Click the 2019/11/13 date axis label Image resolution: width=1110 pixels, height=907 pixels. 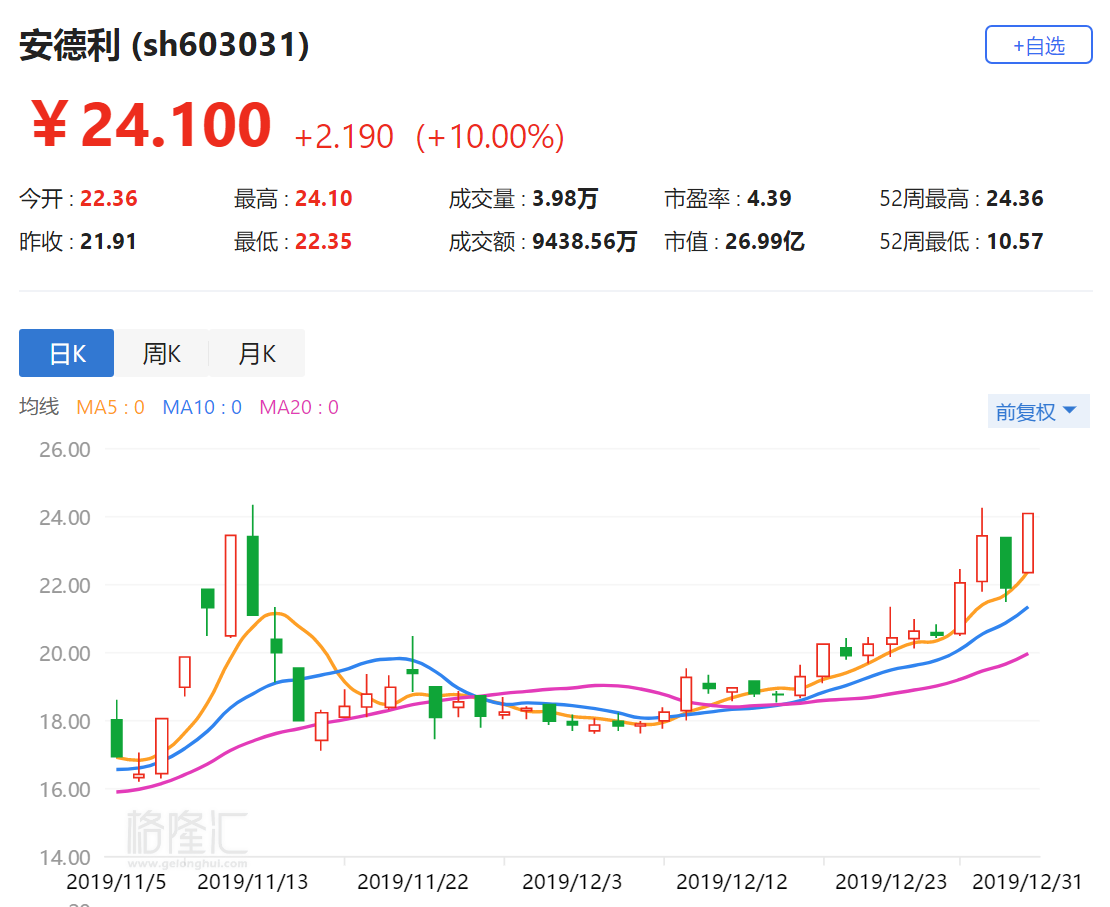coord(253,882)
